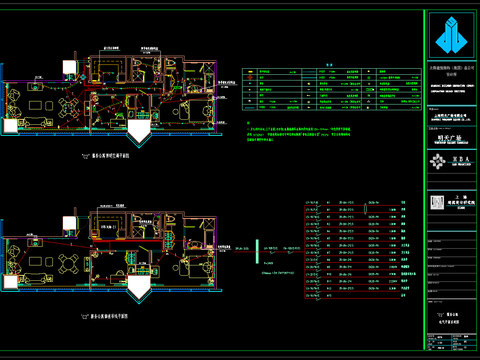Select the cyan legend title above the table
Image resolution: width=480 pixels, height=360 pixels.
point(329,65)
